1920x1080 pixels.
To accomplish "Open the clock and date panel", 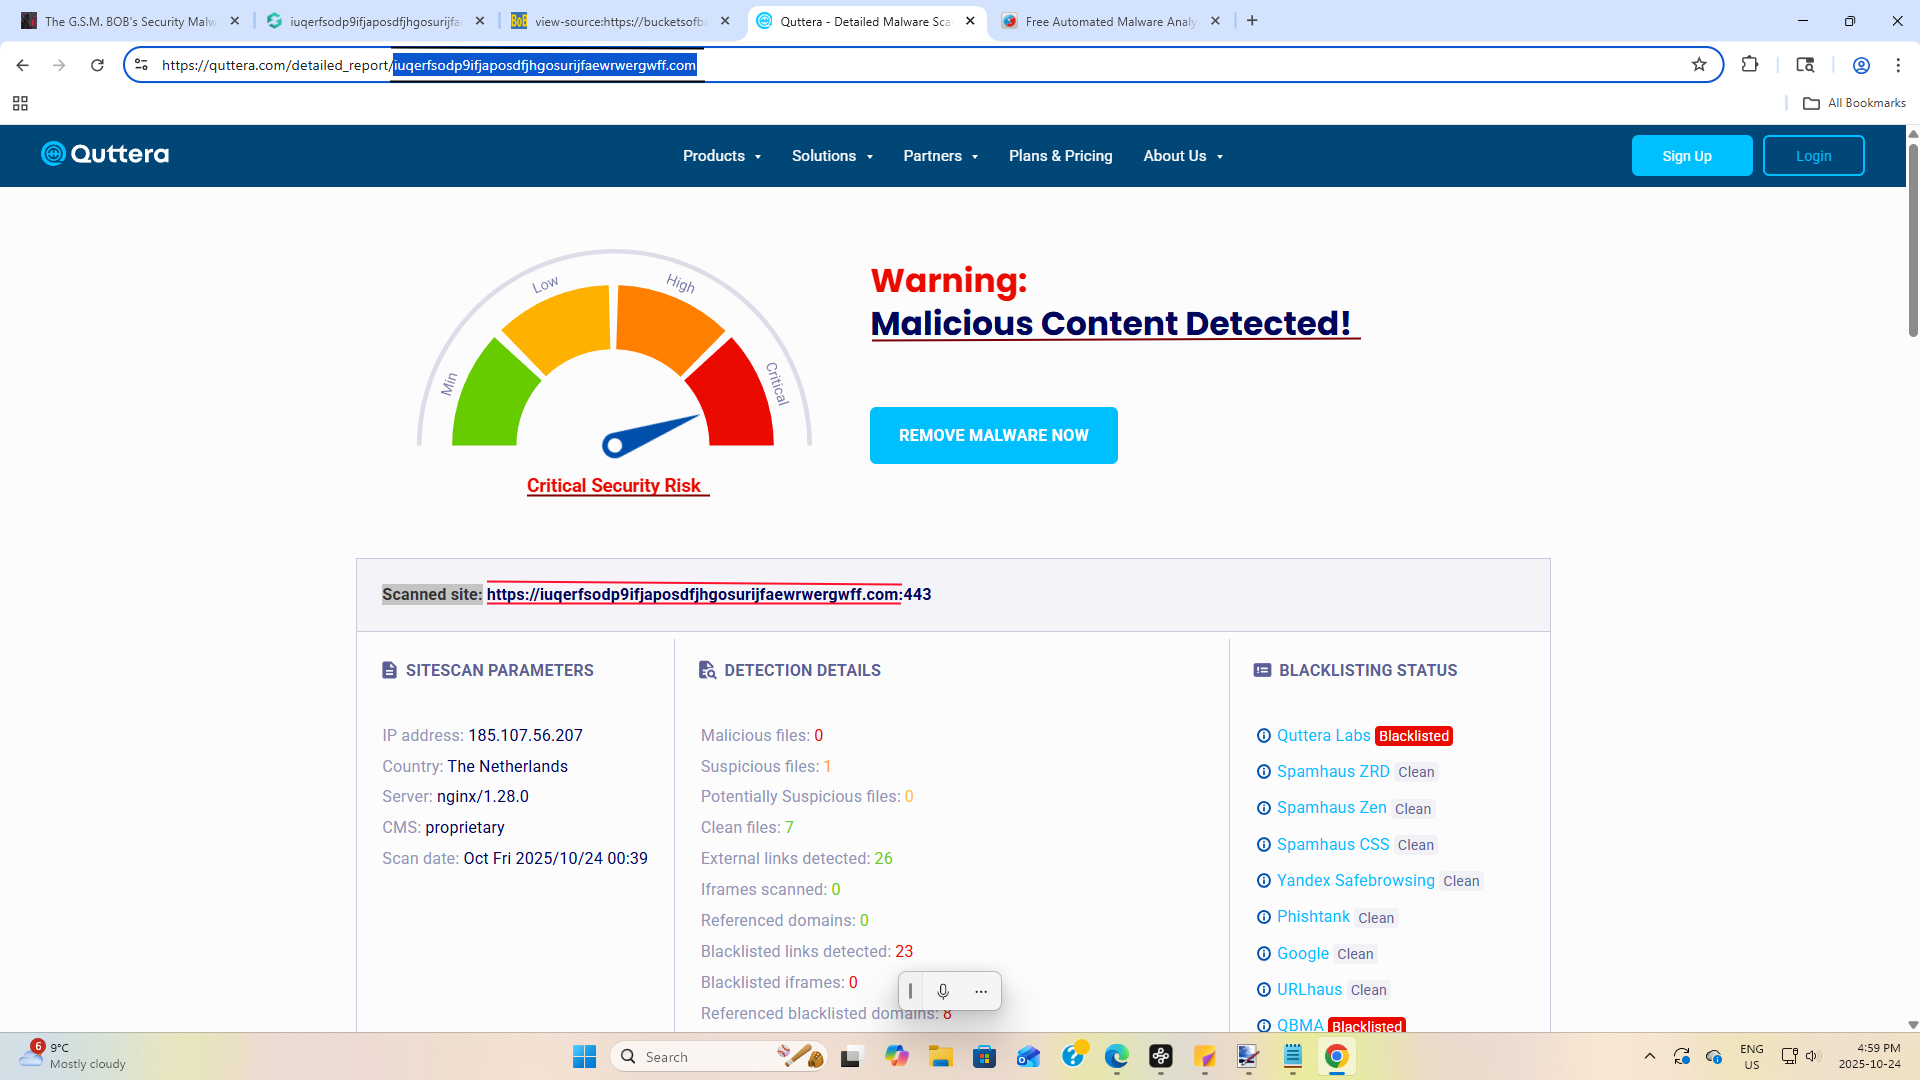I will [x=1869, y=1056].
